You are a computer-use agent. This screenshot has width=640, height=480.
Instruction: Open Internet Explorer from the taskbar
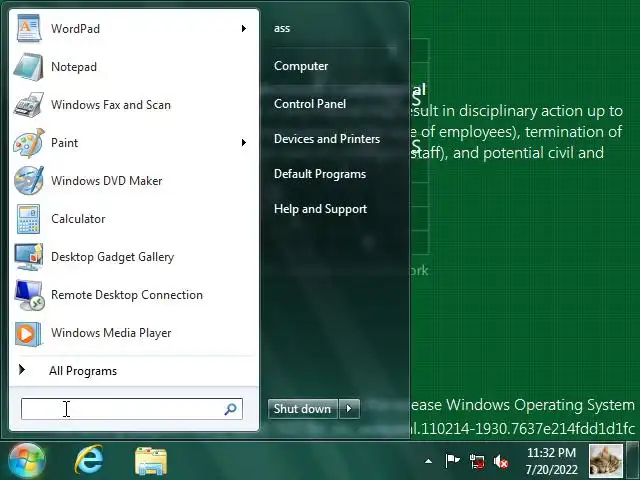(89, 461)
